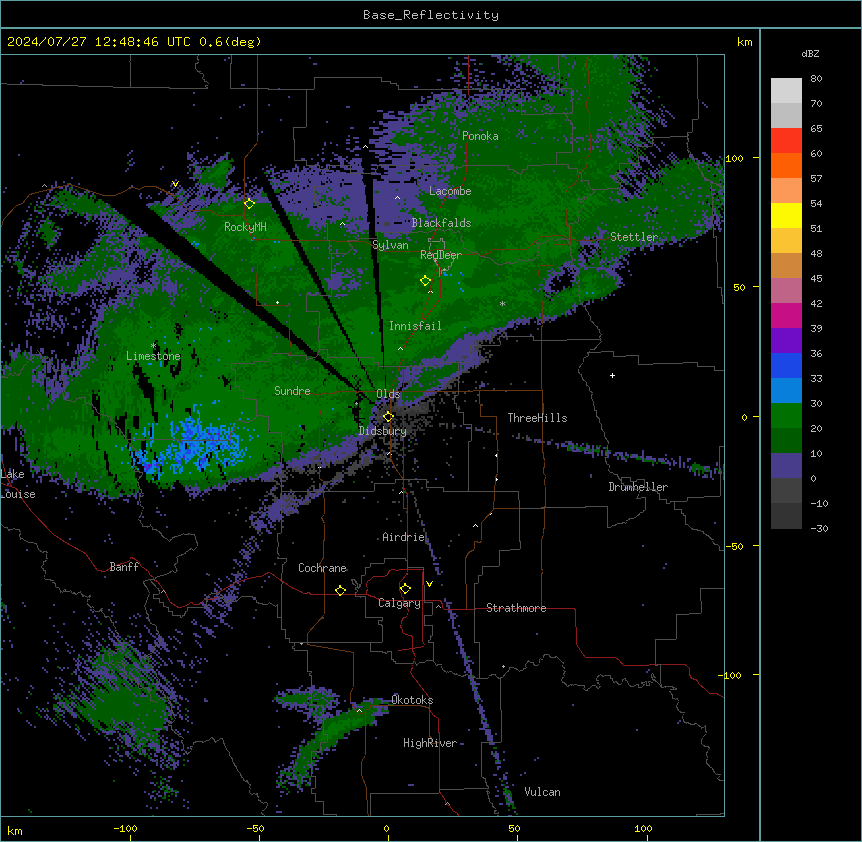Click the 50 tick label on right axis
The image size is (862, 842).
point(739,287)
